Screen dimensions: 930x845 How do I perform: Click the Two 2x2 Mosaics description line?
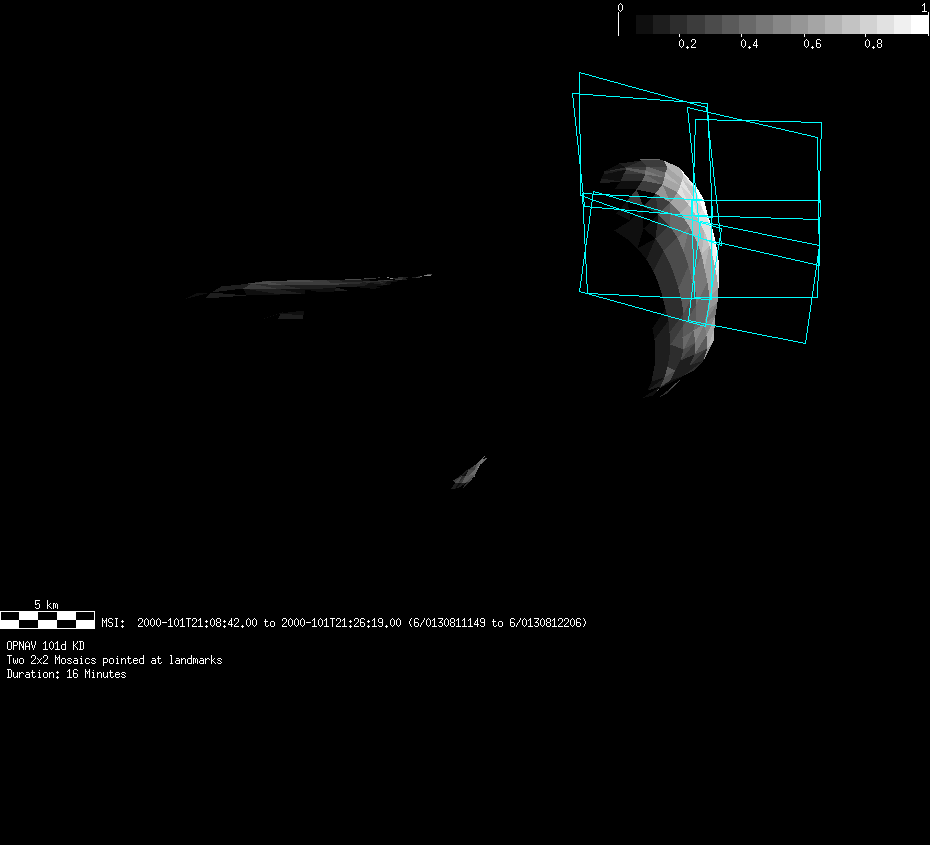click(x=114, y=660)
